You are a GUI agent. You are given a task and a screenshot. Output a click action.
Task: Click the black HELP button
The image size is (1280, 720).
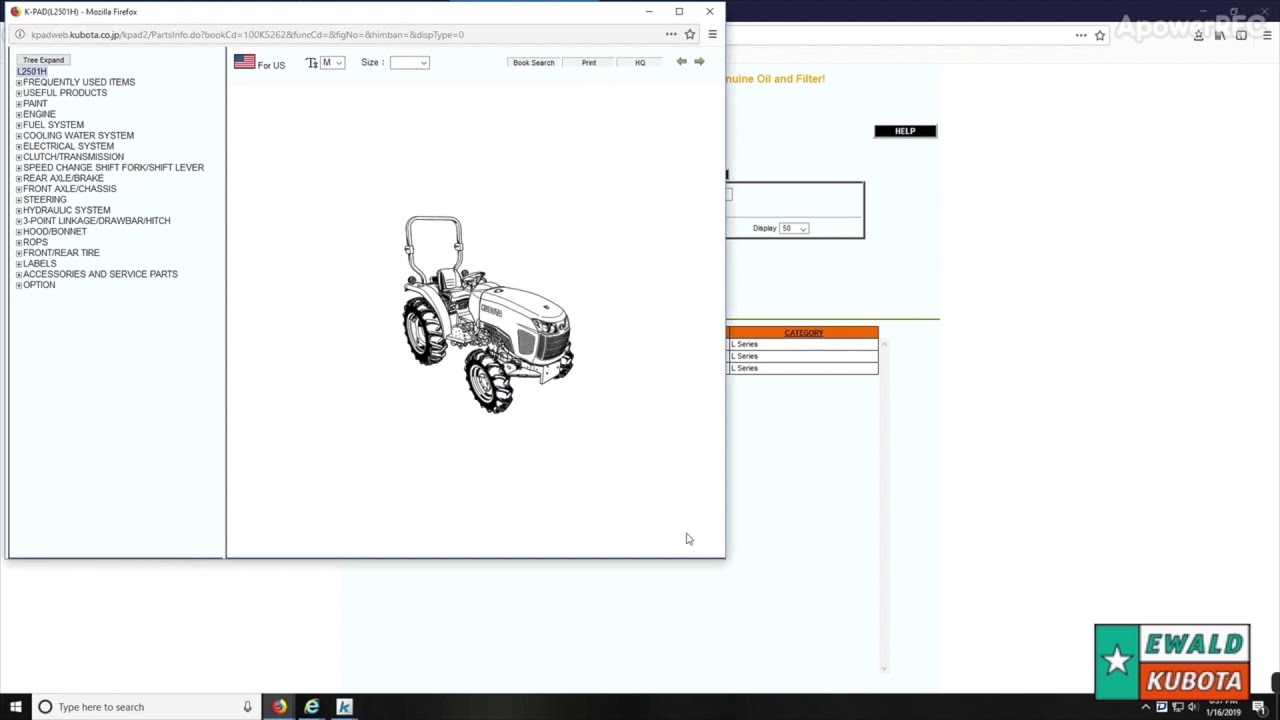[905, 131]
